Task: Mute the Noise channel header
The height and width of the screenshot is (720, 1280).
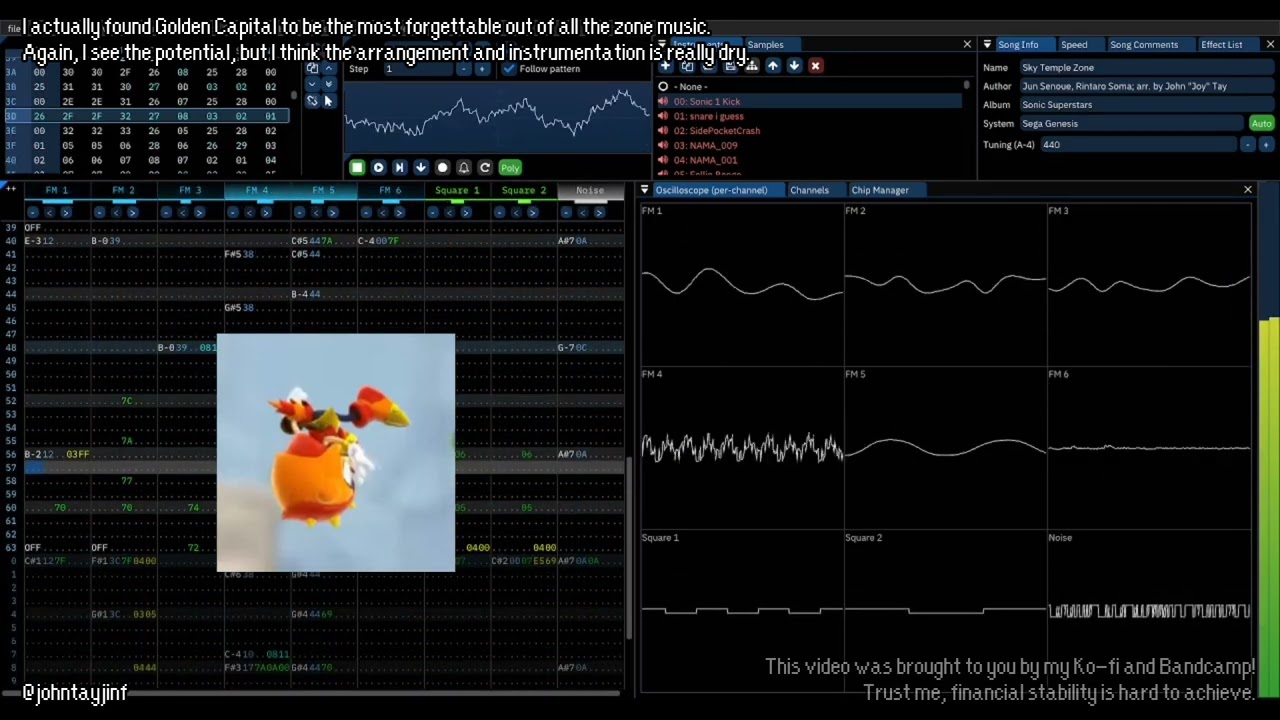Action: pos(590,190)
